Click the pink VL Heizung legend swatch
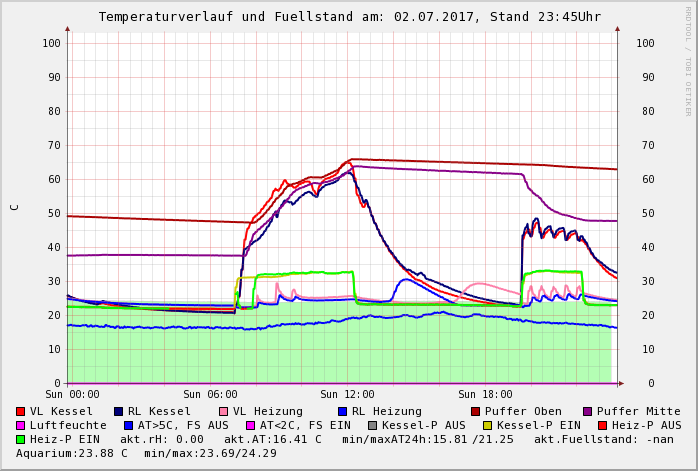This screenshot has width=698, height=471. (223, 412)
